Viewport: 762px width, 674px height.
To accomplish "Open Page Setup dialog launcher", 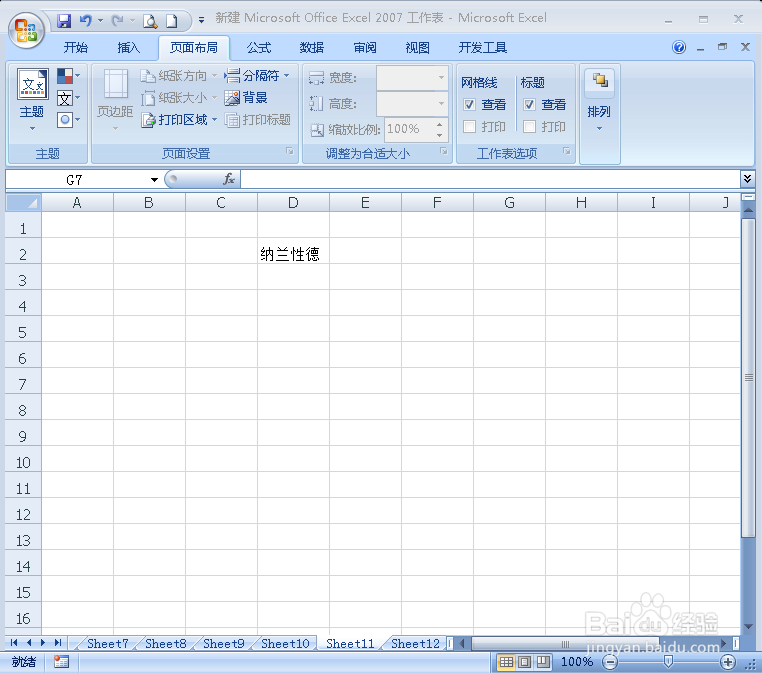I will point(290,151).
